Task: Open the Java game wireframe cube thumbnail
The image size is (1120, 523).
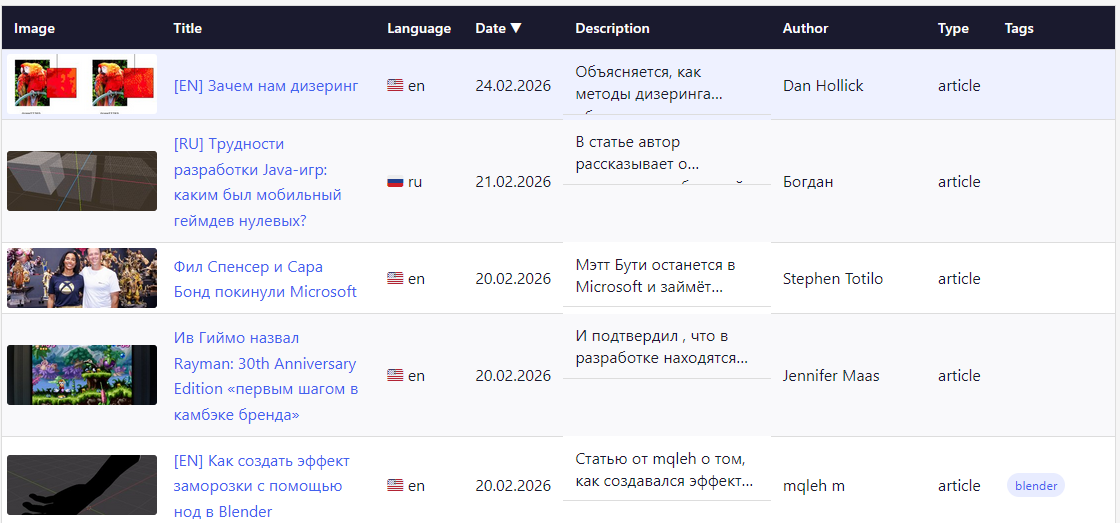Action: coord(81,181)
